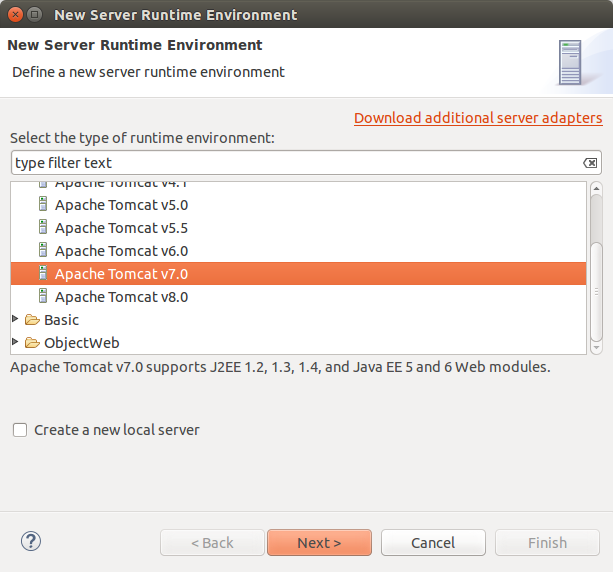Select the Apache Tomcat v4.1 entry
613x572 pixels.
pos(121,185)
